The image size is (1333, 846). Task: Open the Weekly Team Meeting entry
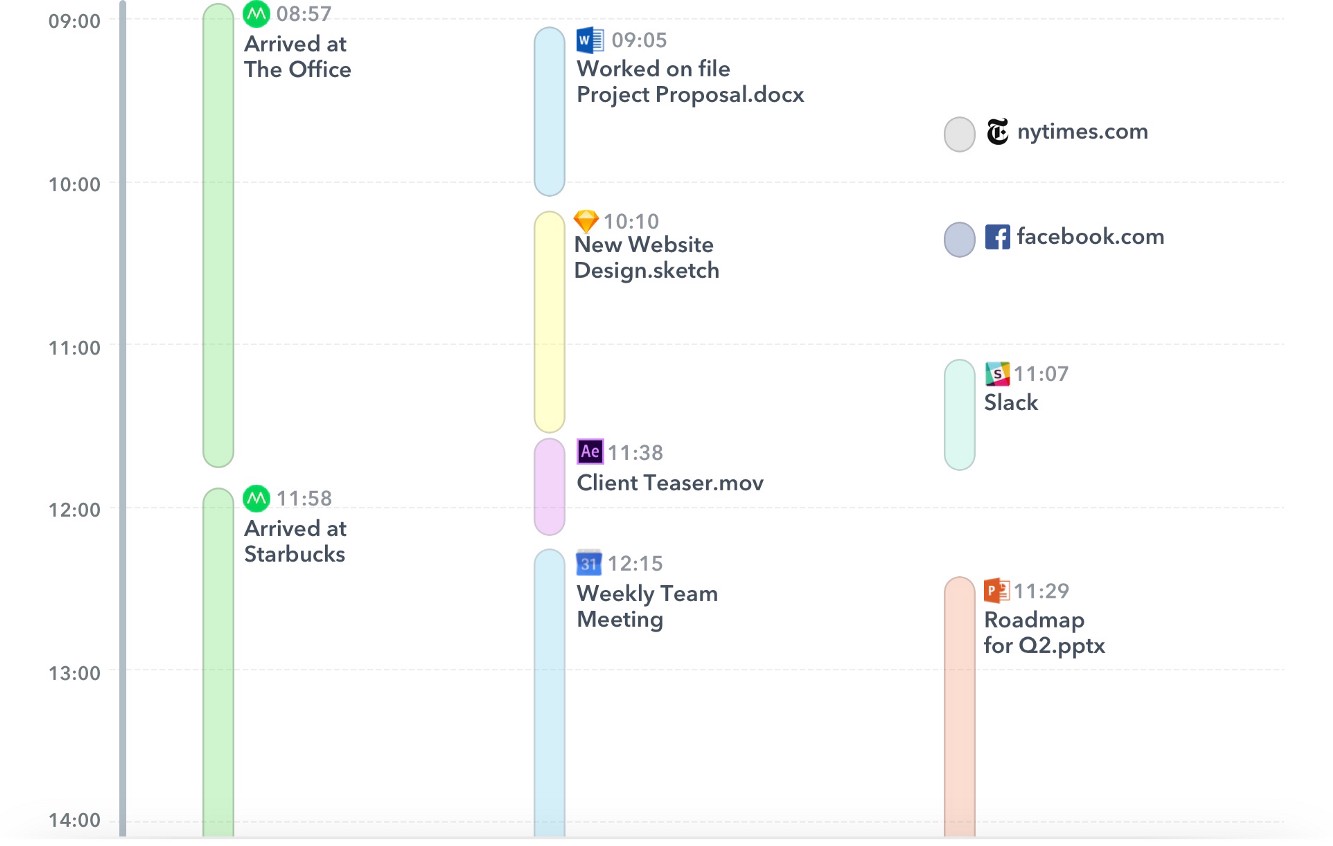pos(647,606)
